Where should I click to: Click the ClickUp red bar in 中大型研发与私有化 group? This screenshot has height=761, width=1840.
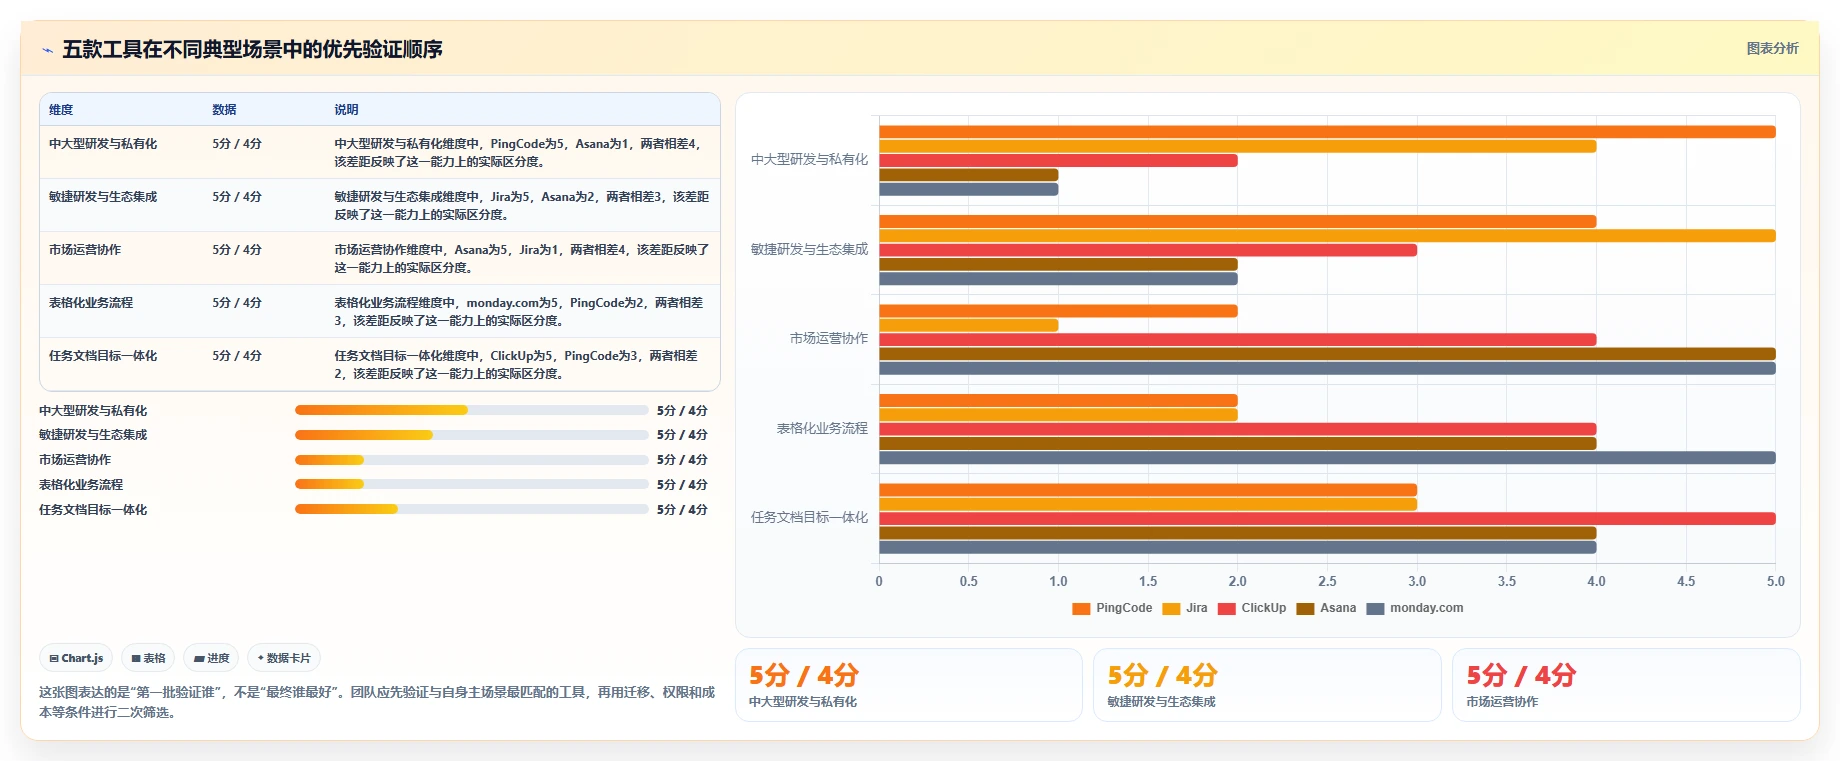point(1058,161)
